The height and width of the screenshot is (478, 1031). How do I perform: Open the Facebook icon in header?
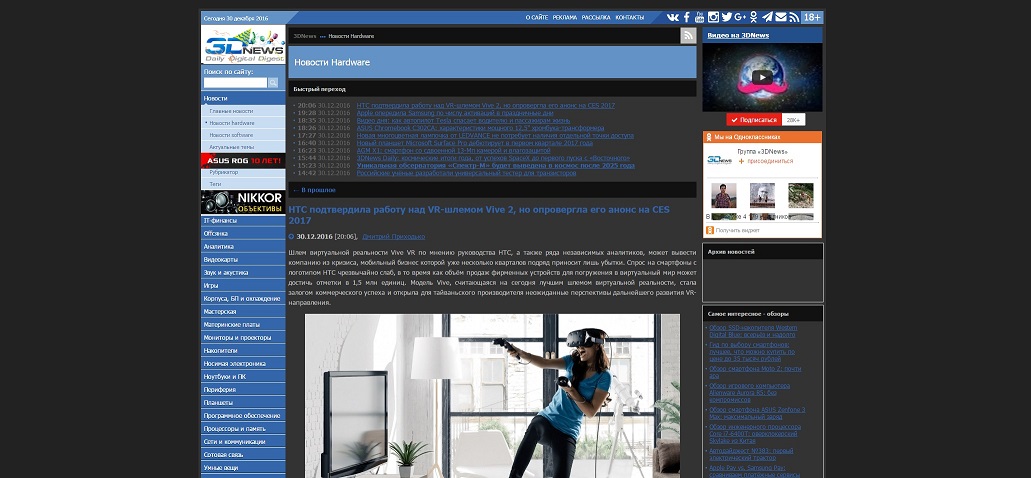pos(686,17)
